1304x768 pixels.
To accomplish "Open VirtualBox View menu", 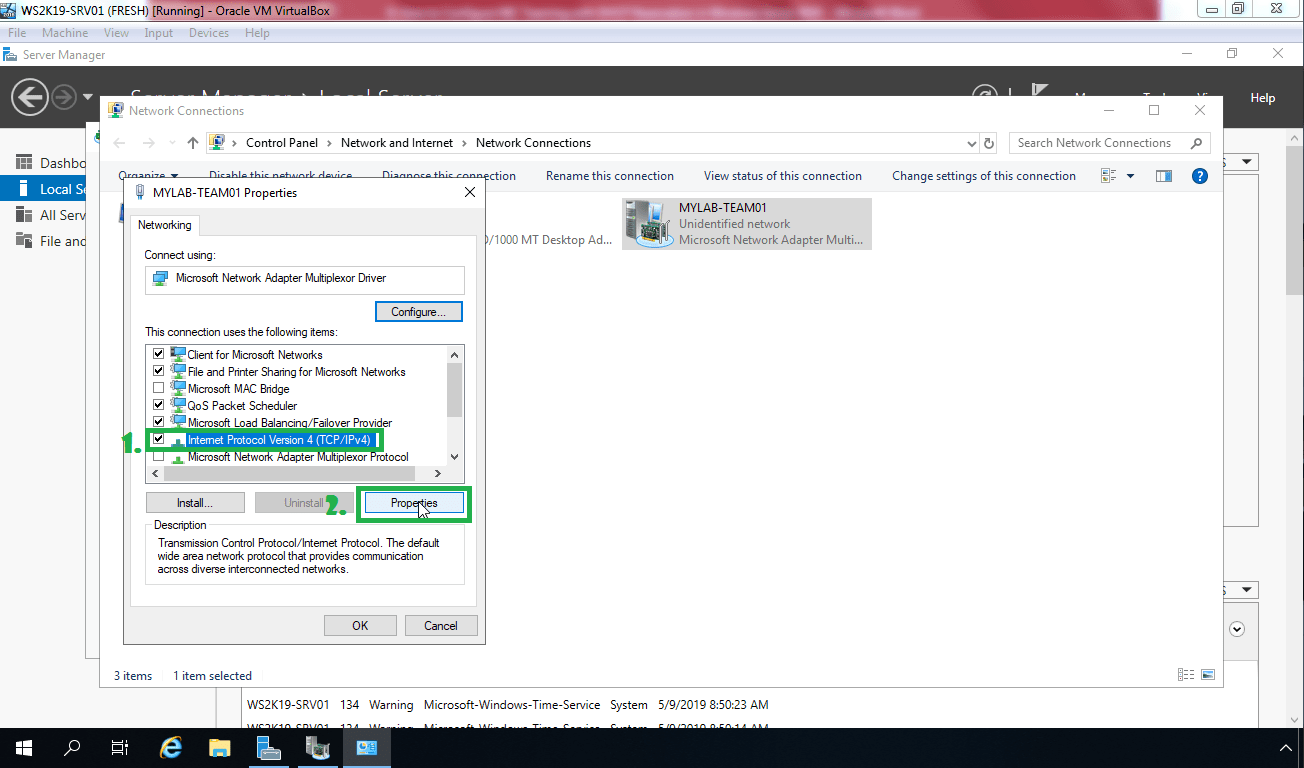I will click(116, 33).
